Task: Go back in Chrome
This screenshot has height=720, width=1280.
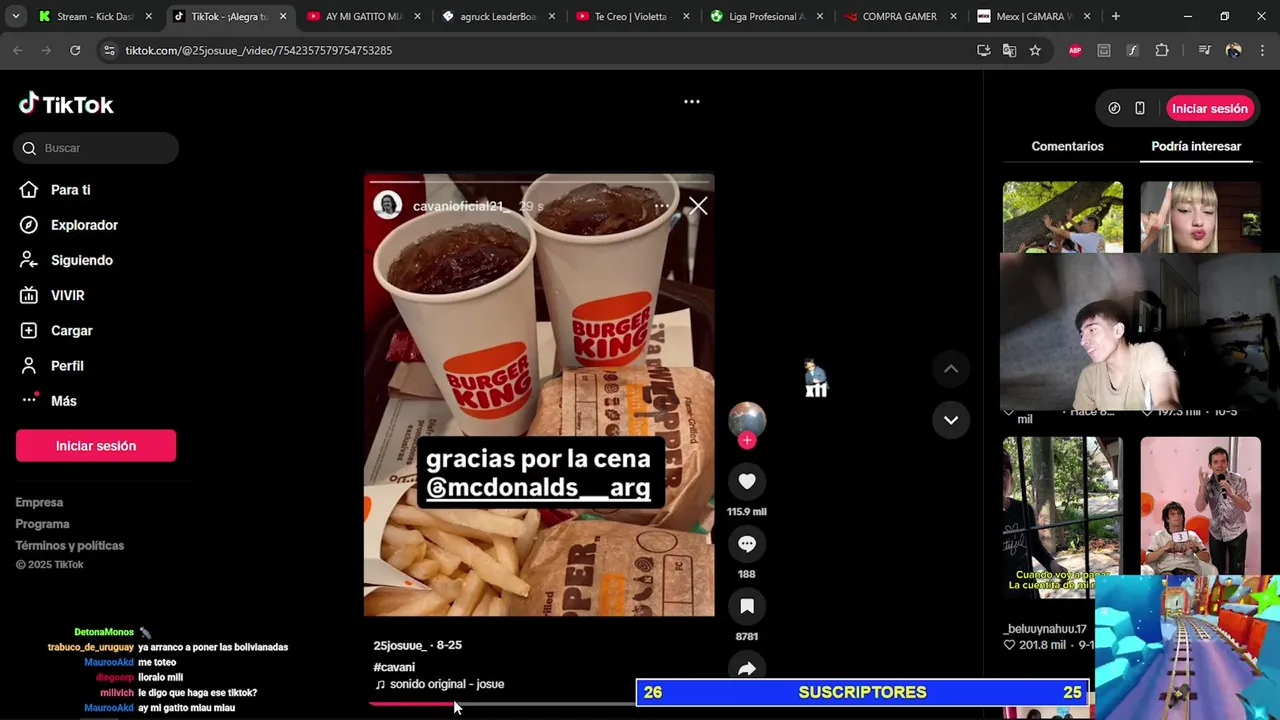Action: pyautogui.click(x=18, y=50)
